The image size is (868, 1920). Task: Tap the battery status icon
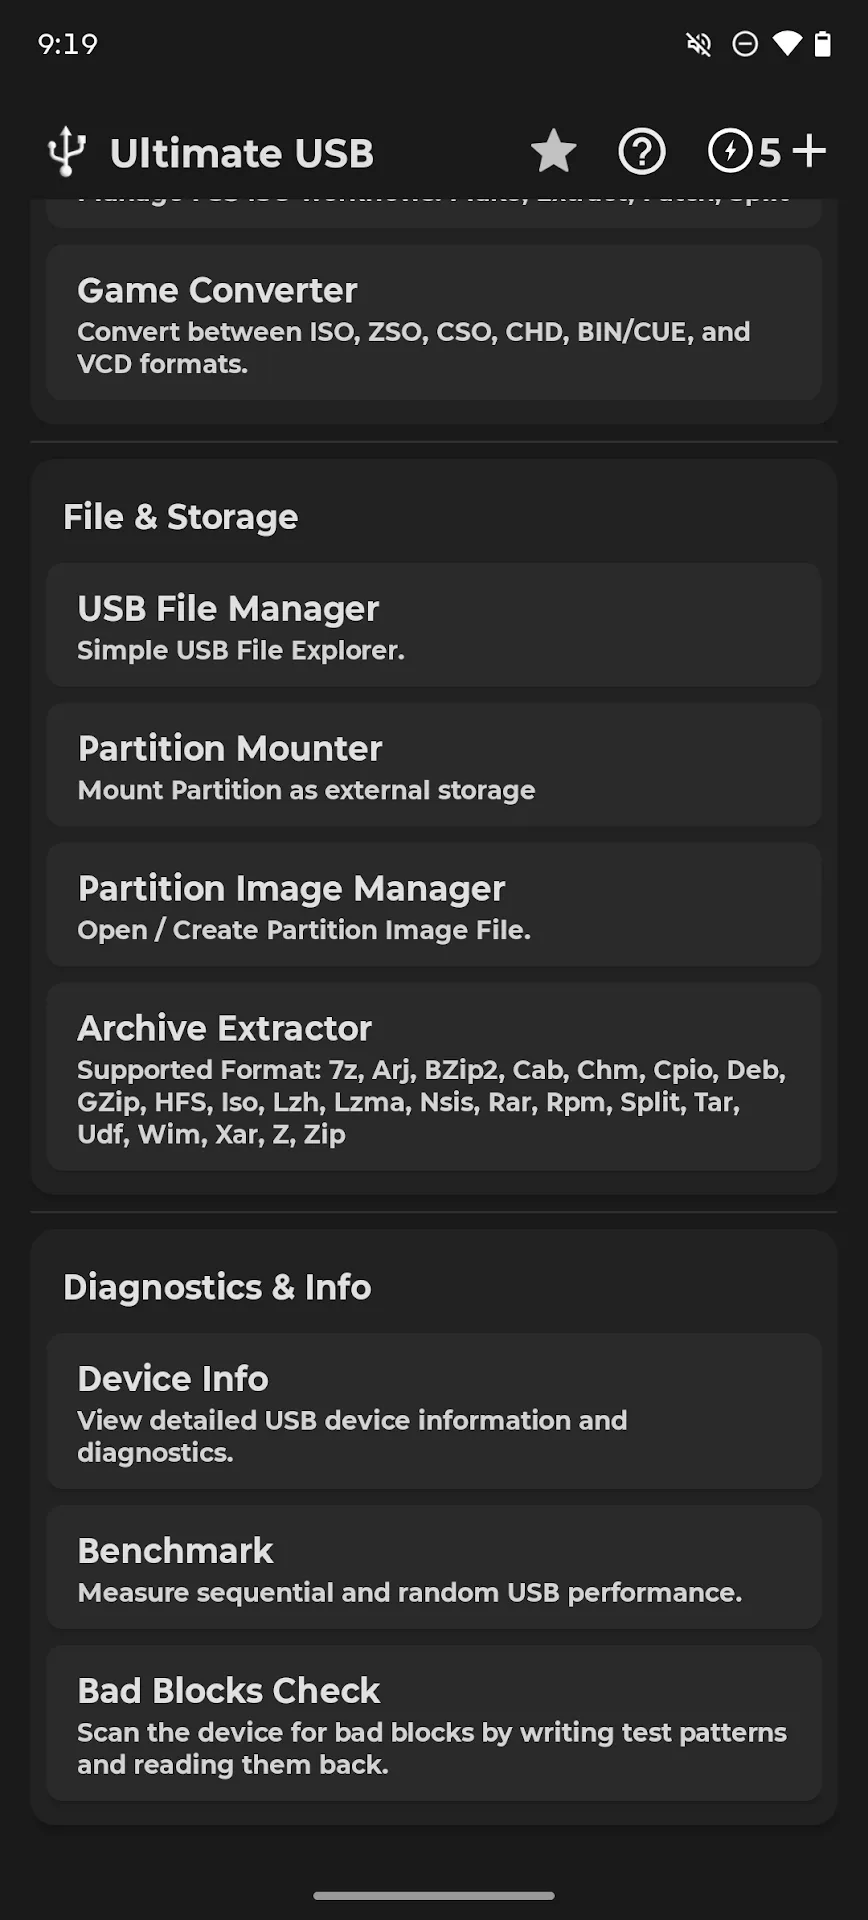click(x=823, y=44)
